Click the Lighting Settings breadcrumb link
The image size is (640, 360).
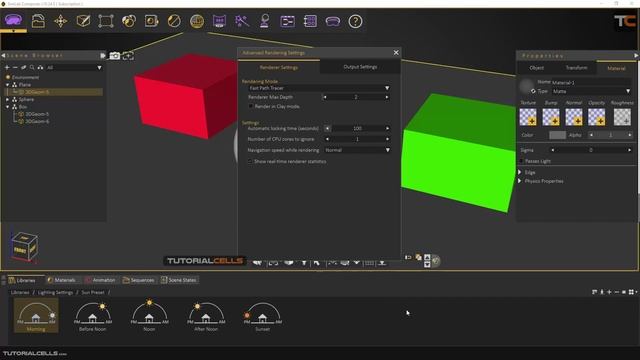(x=55, y=292)
